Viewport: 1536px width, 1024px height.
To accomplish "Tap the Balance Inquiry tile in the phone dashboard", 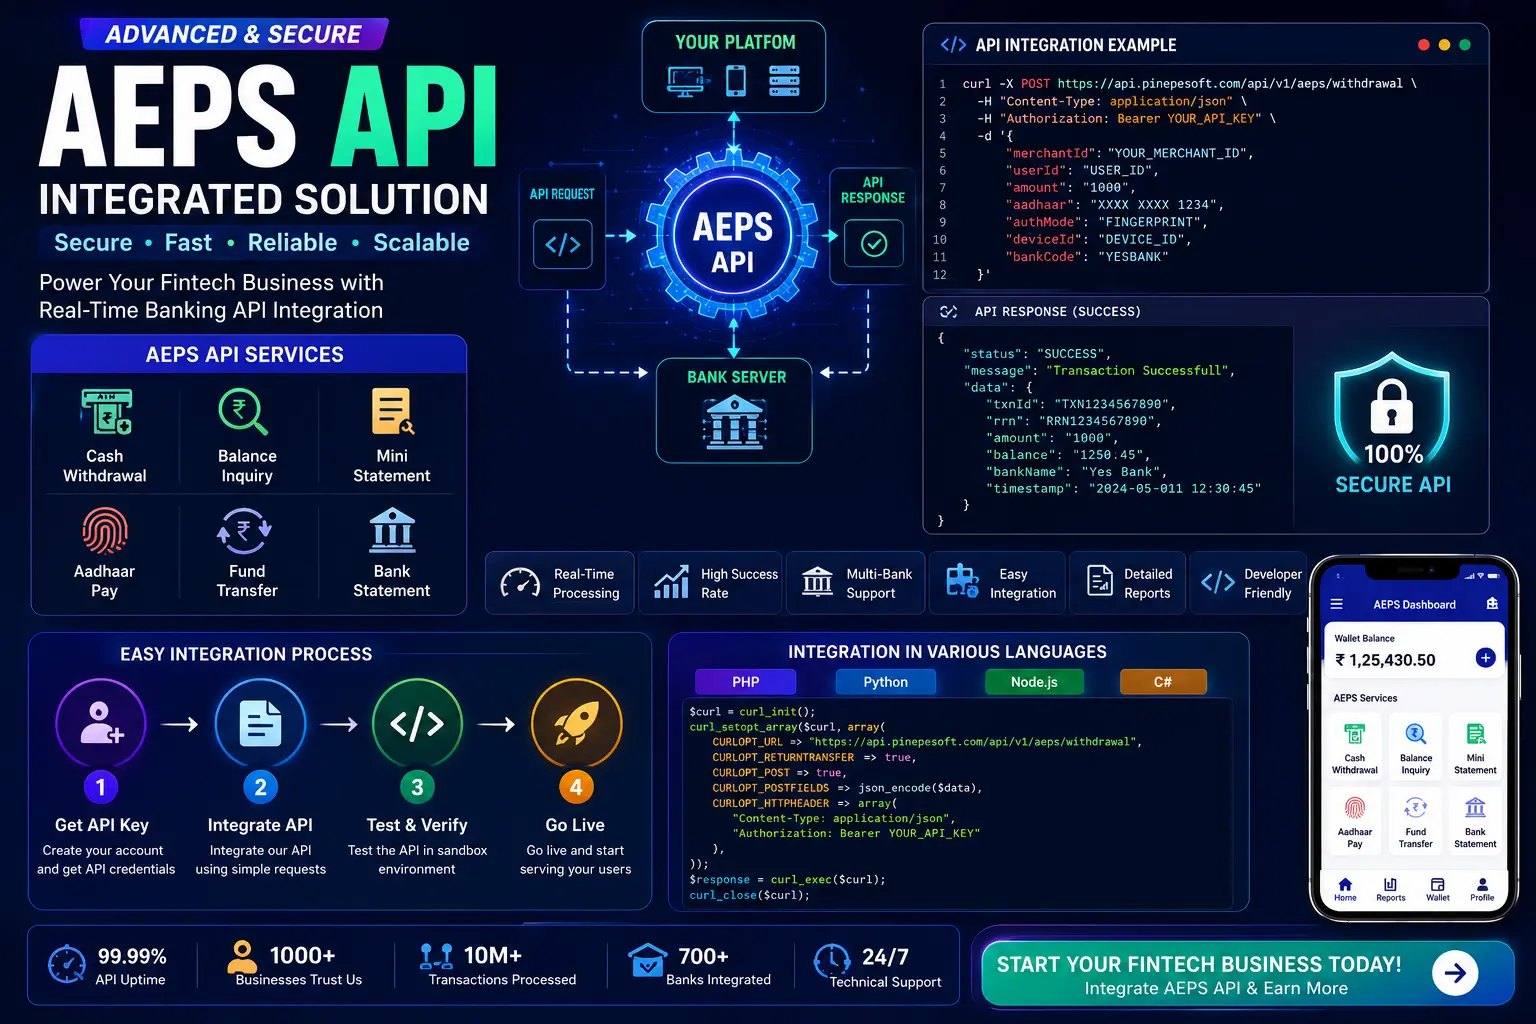I will 1415,746.
